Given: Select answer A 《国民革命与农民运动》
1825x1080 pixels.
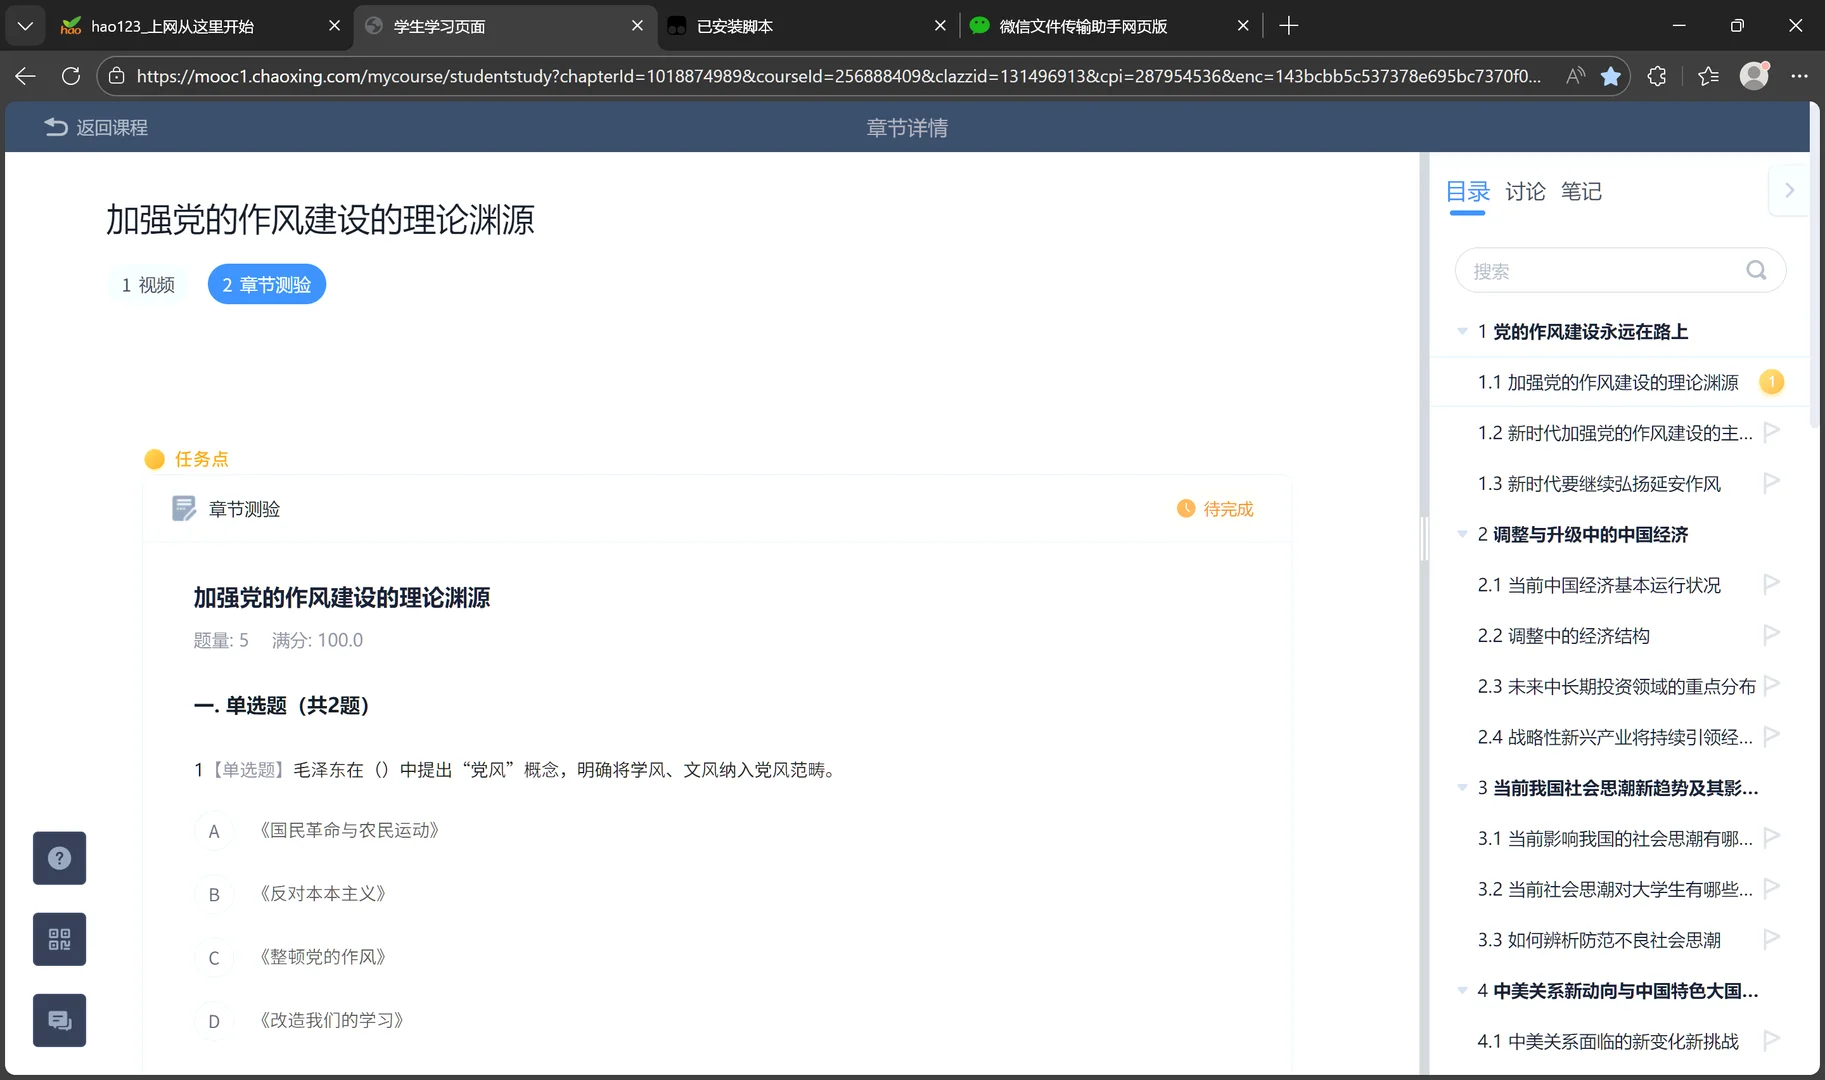Looking at the screenshot, I should [214, 831].
